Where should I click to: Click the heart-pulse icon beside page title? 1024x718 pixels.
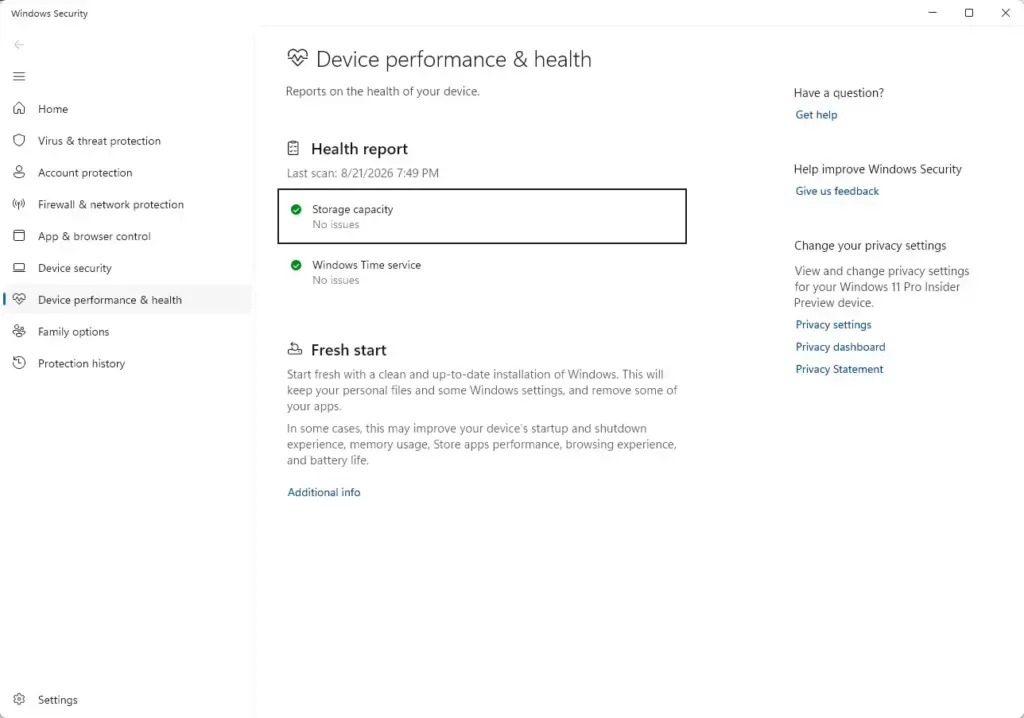297,58
